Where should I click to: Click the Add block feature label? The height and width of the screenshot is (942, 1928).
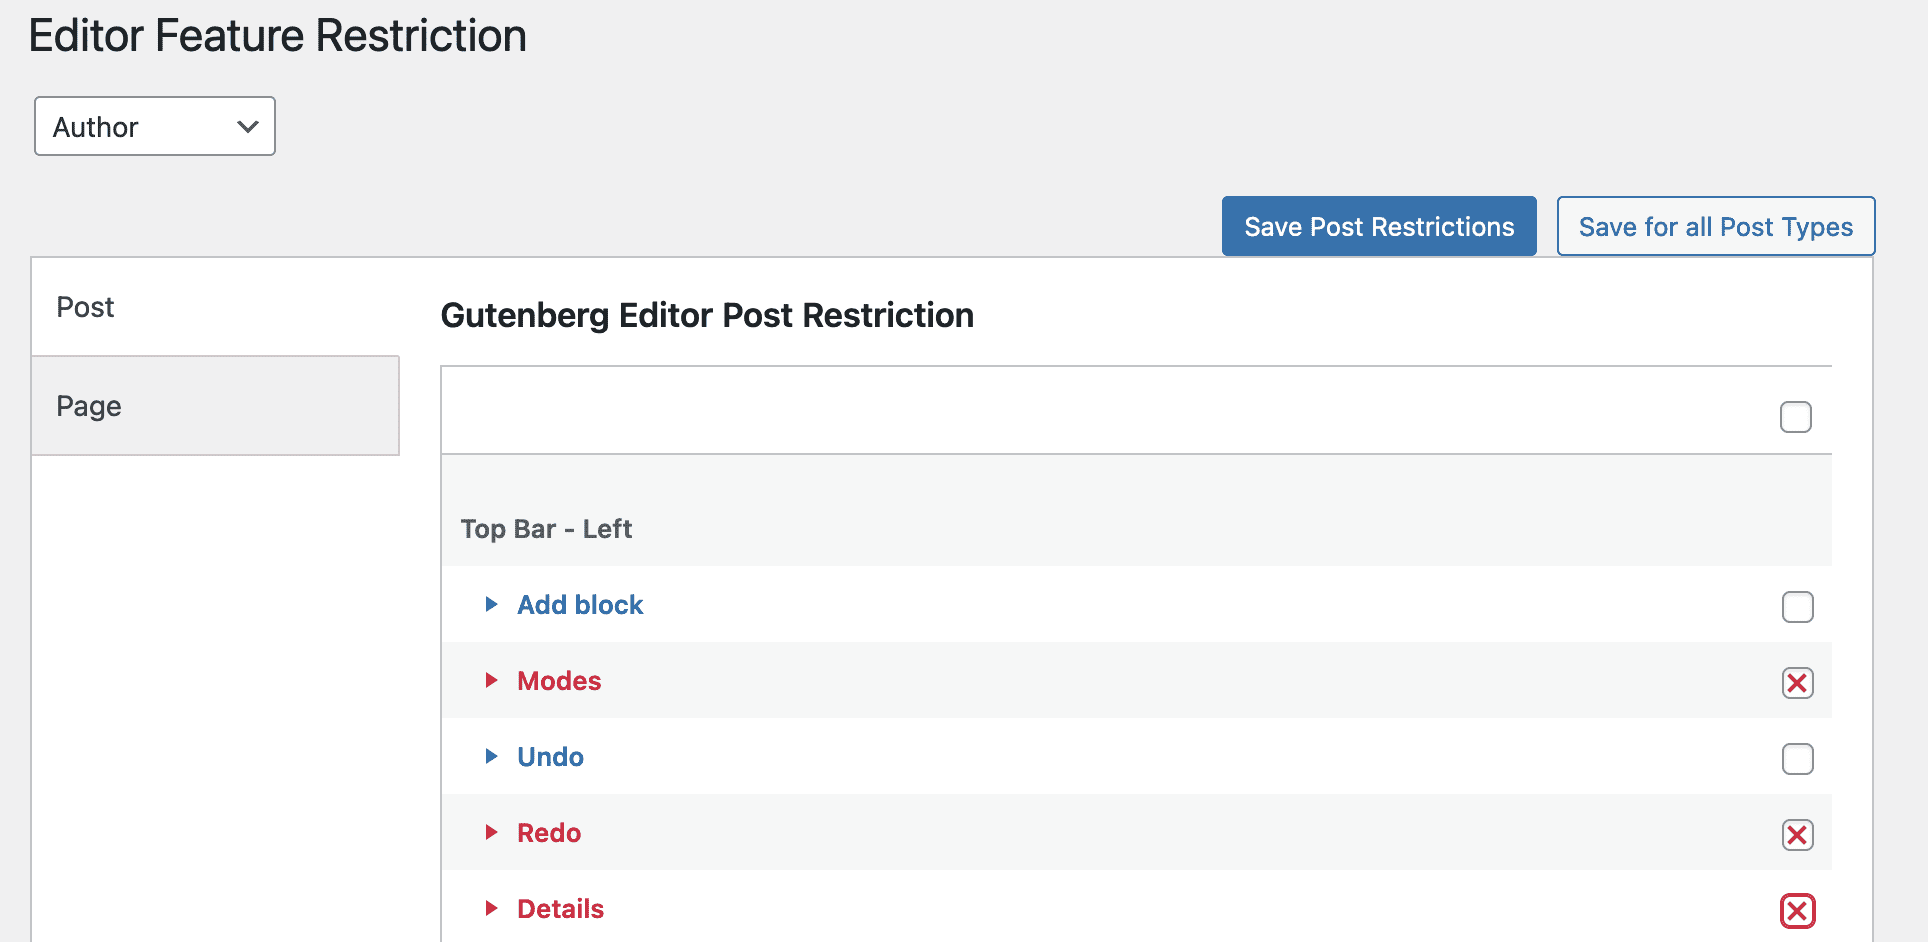(580, 605)
